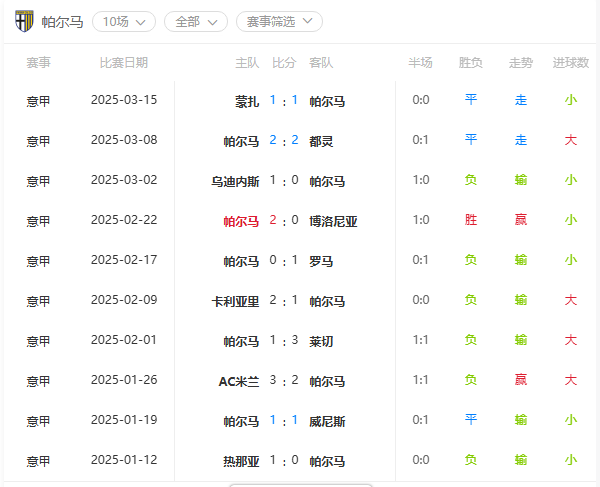Image resolution: width=600 pixels, height=487 pixels.
Task: Click the 3 : 2 score against AC米兰
Action: click(284, 380)
